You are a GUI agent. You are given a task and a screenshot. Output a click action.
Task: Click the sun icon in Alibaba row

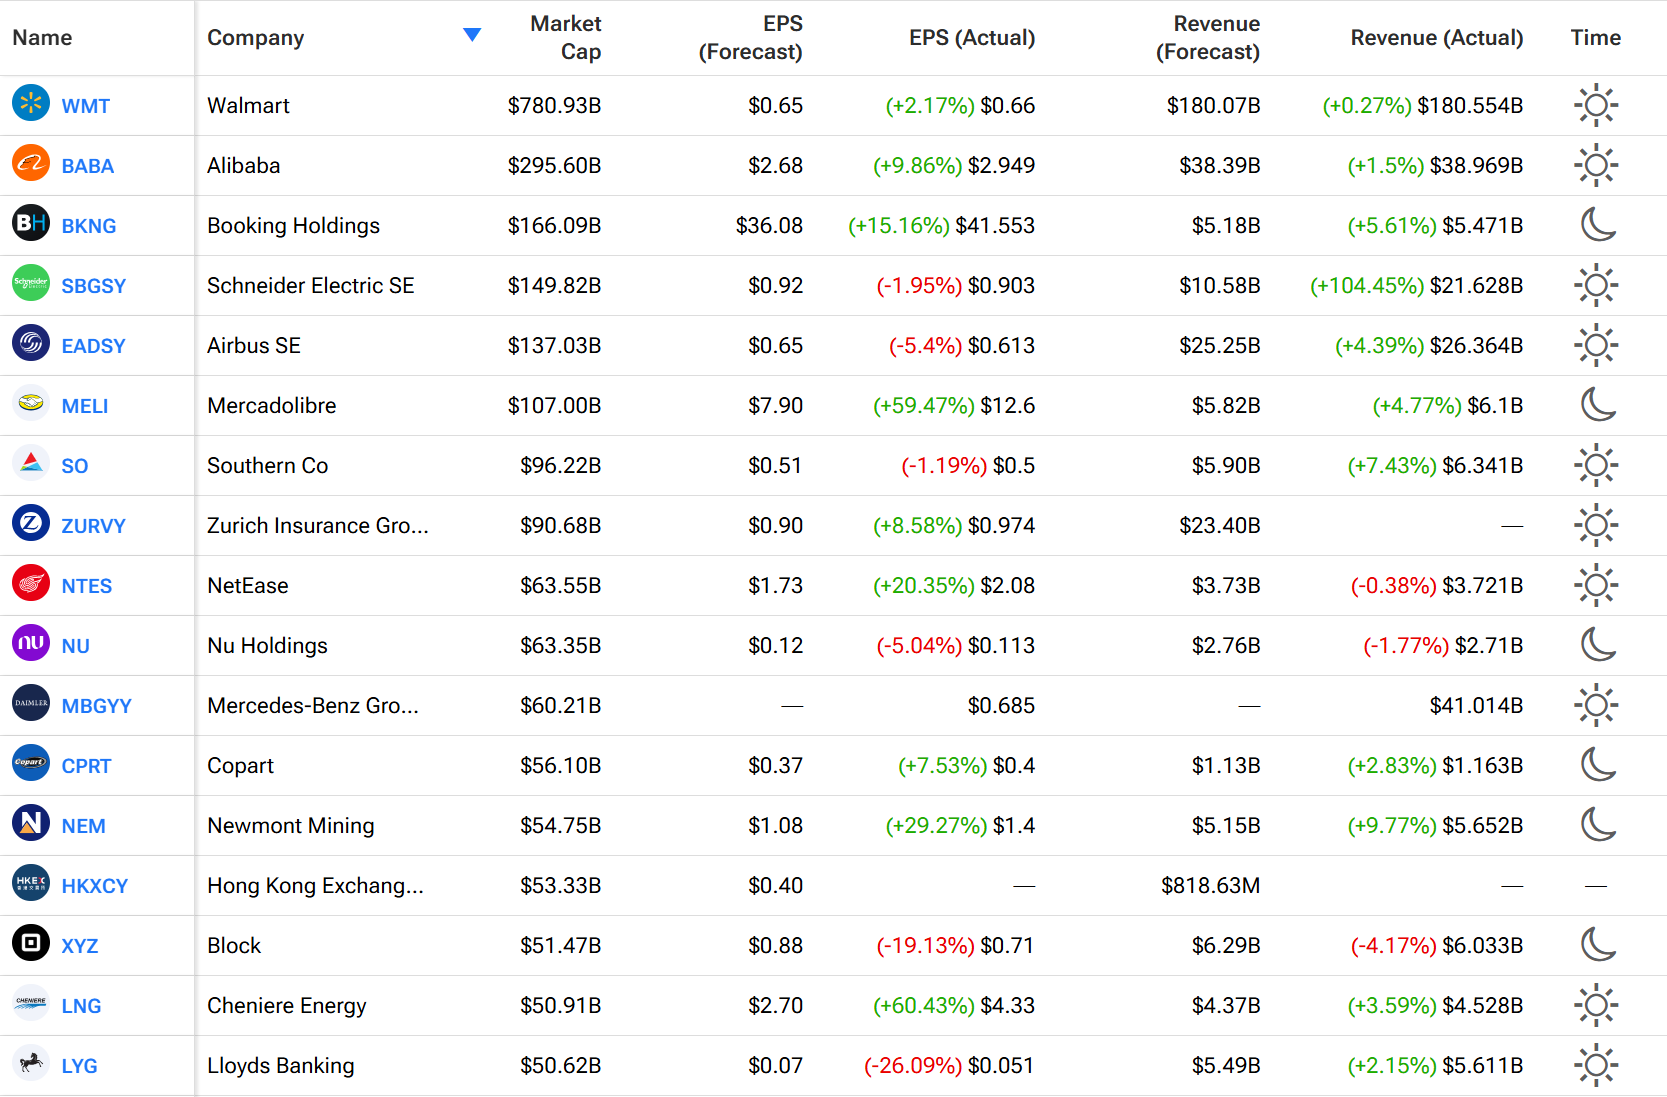[1596, 165]
